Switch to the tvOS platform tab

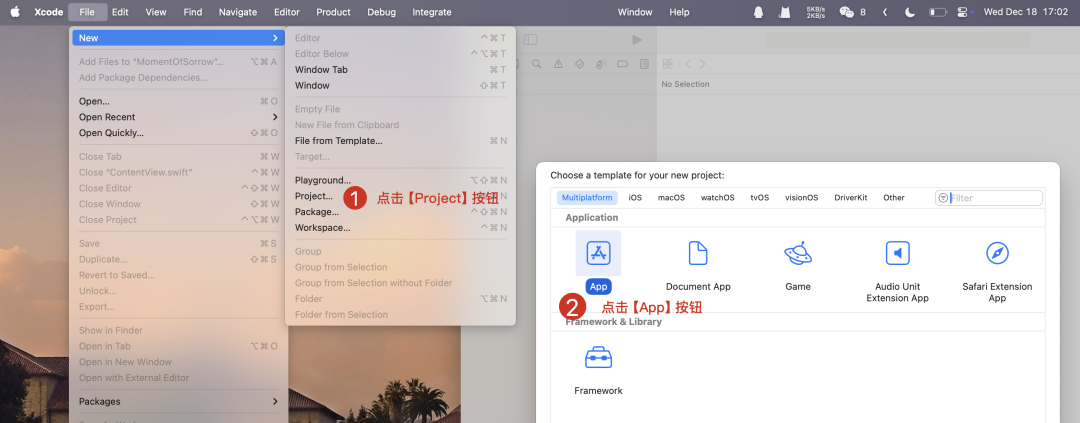[760, 198]
